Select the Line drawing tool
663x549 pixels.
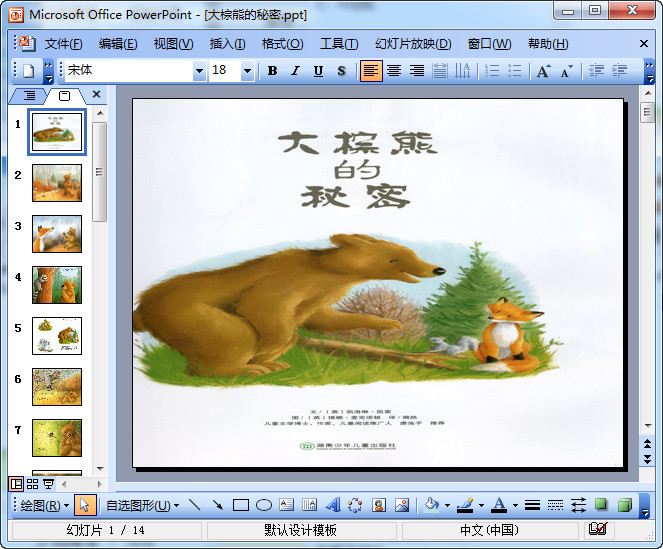pyautogui.click(x=195, y=505)
